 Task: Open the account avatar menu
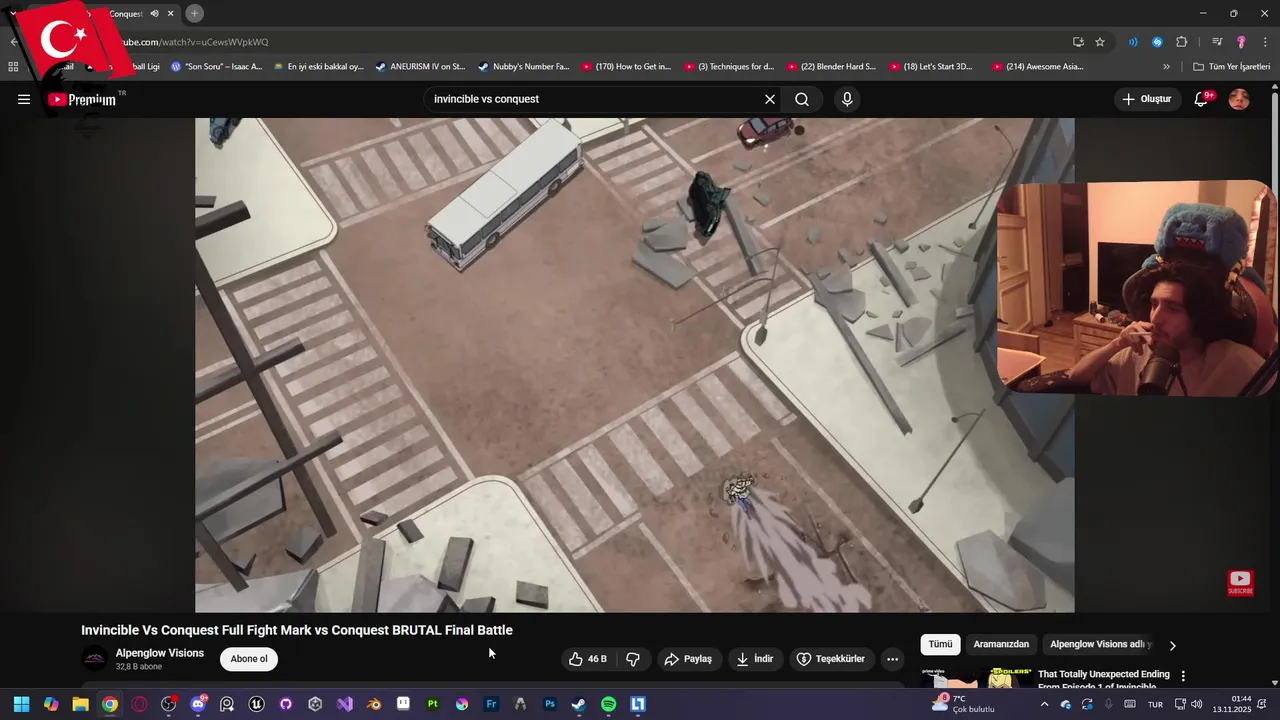[x=1239, y=99]
